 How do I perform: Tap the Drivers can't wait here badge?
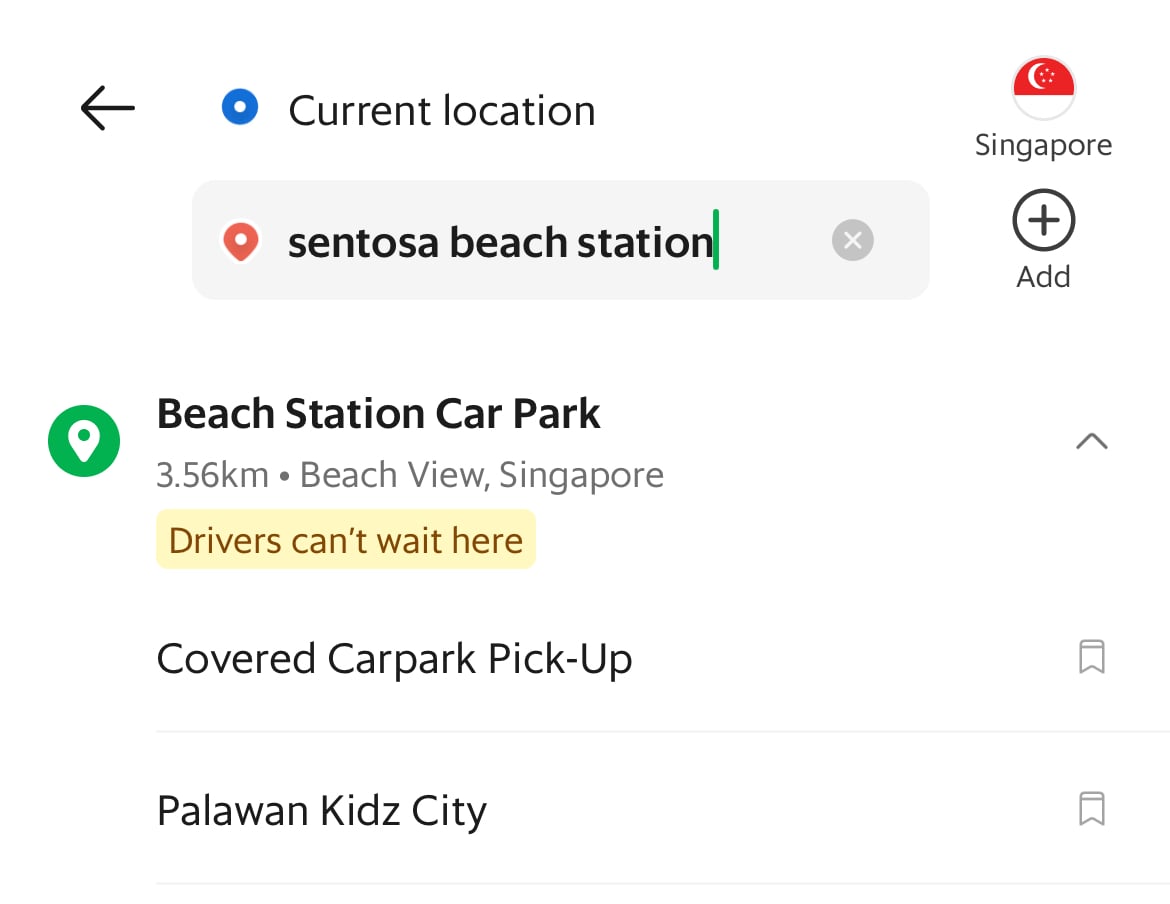pos(346,540)
